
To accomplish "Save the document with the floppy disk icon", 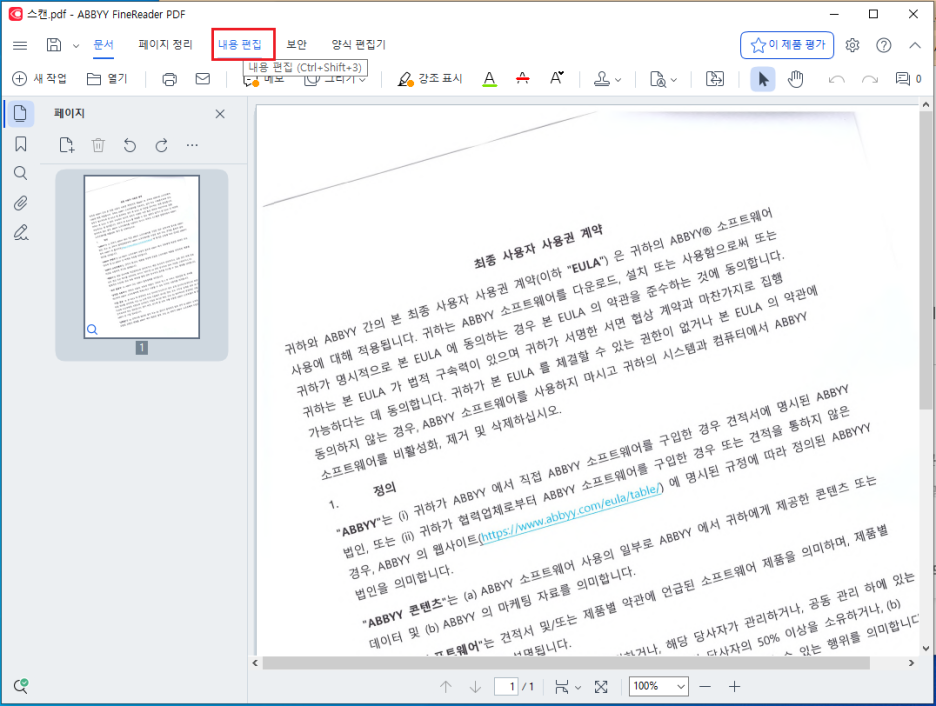I will pos(54,45).
